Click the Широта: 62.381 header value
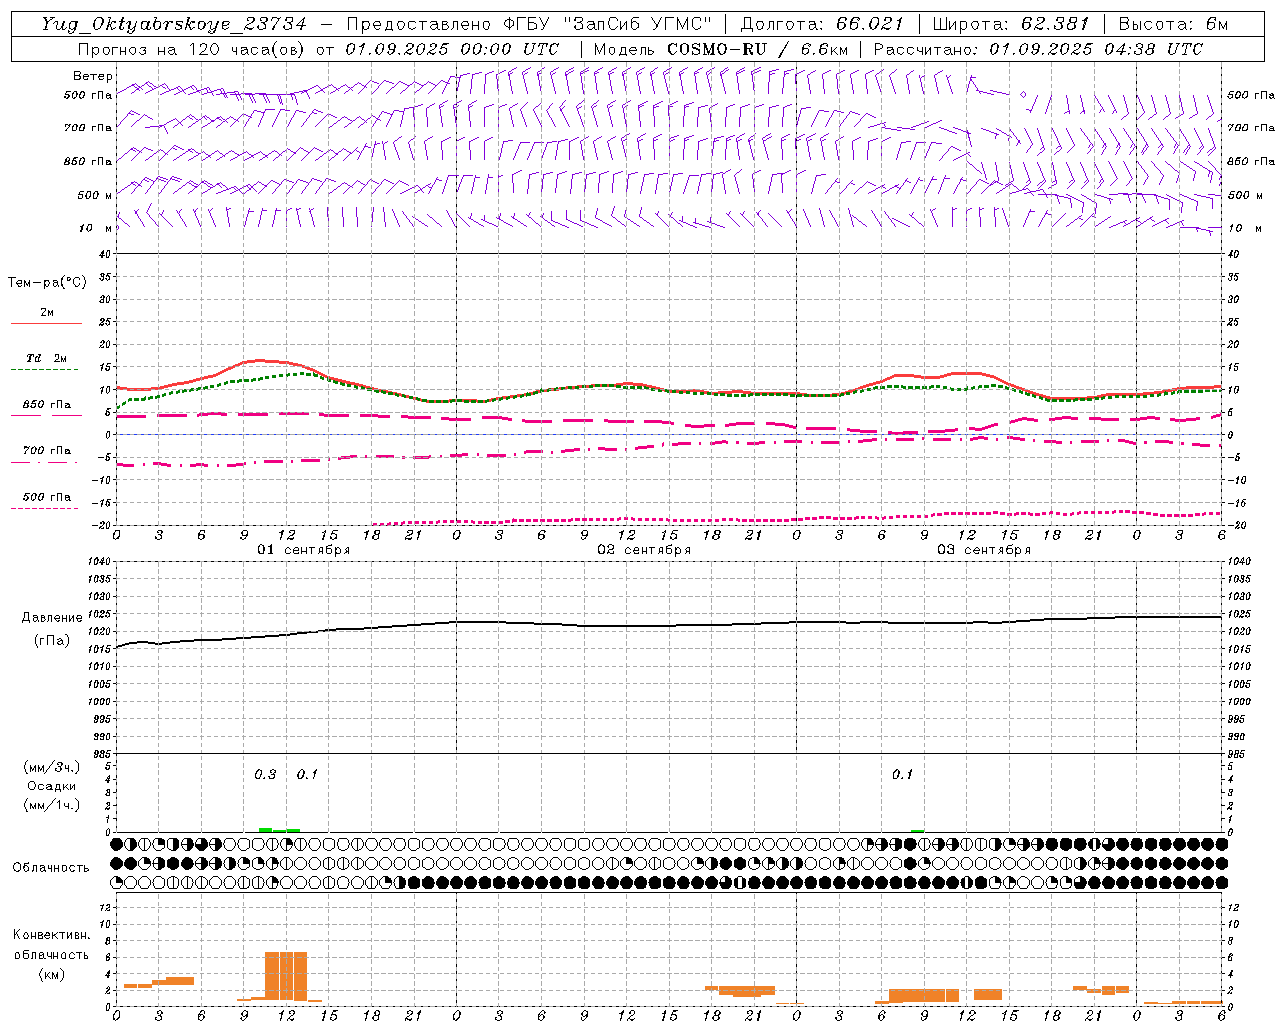The image size is (1280, 1024). tap(1011, 24)
